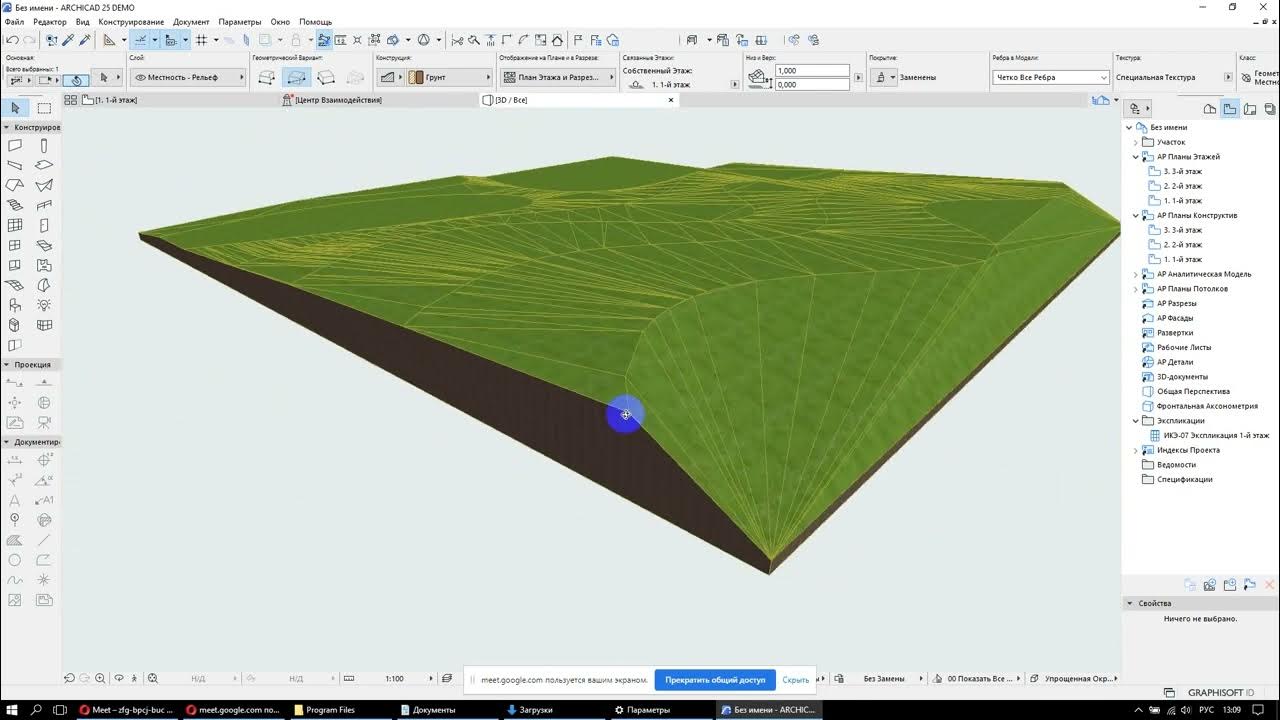Toggle the guide lines button
Viewport: 1280px width, 720px height.
click(141, 40)
